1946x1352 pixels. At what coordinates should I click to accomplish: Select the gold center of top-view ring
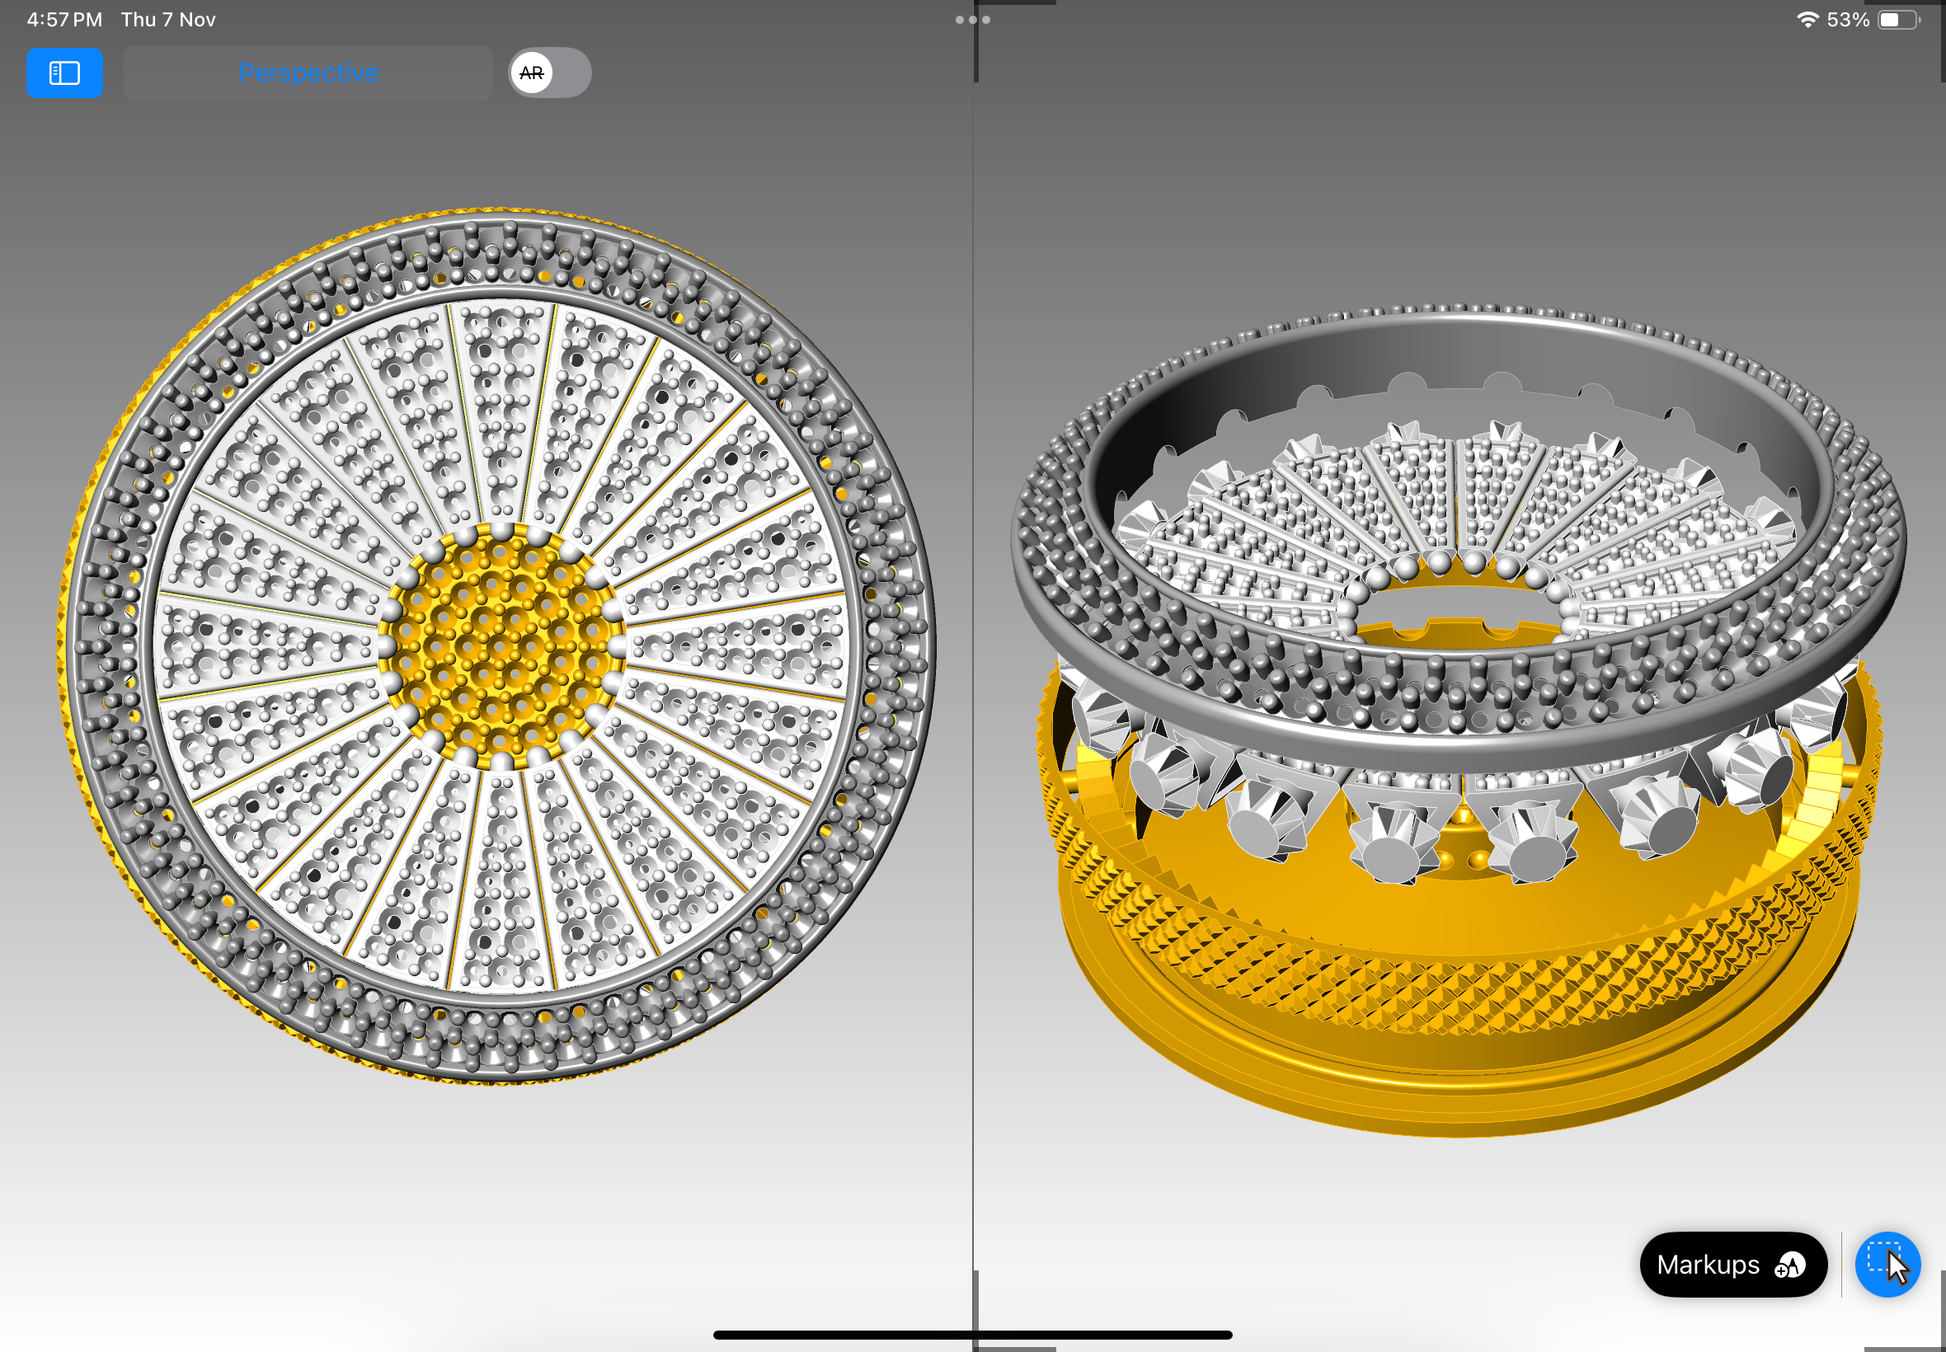(x=500, y=645)
